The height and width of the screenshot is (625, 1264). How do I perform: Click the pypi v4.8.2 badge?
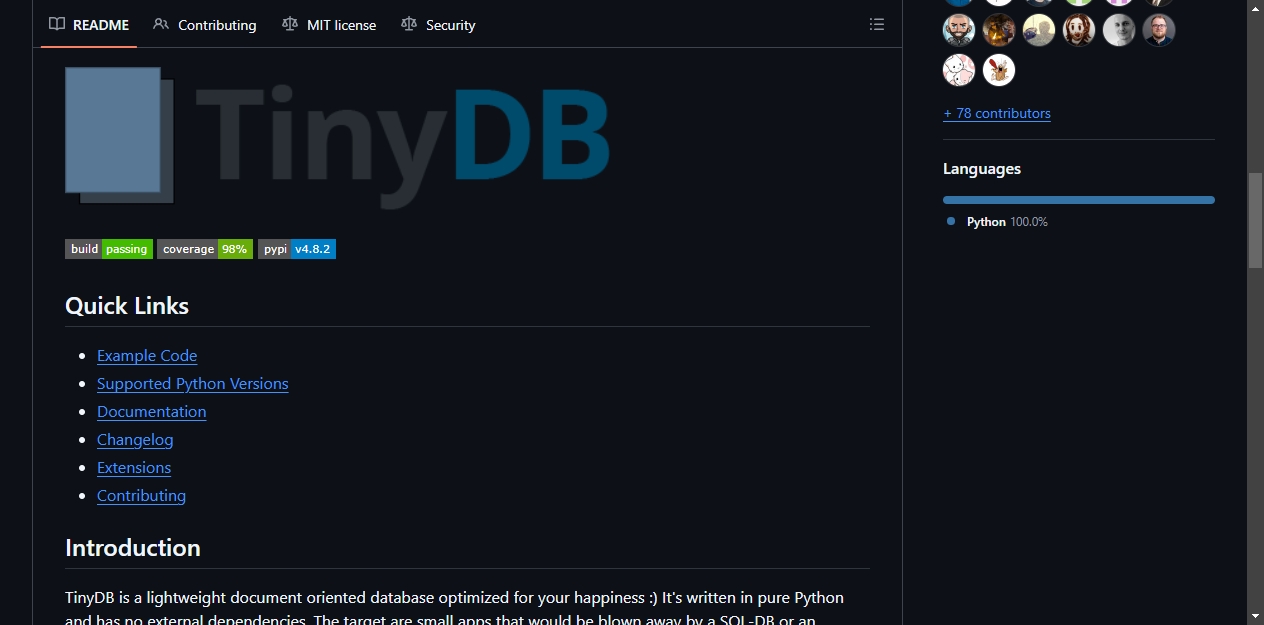coord(297,249)
